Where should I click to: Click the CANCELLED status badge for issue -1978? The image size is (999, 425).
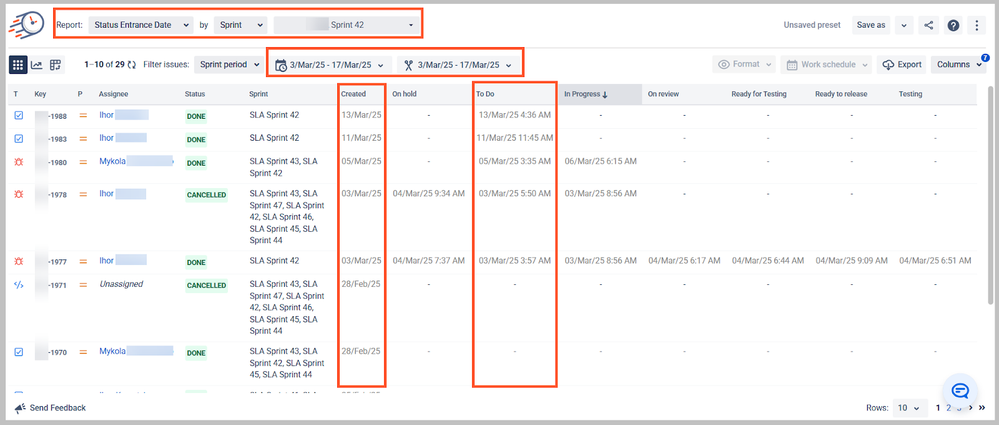(206, 194)
